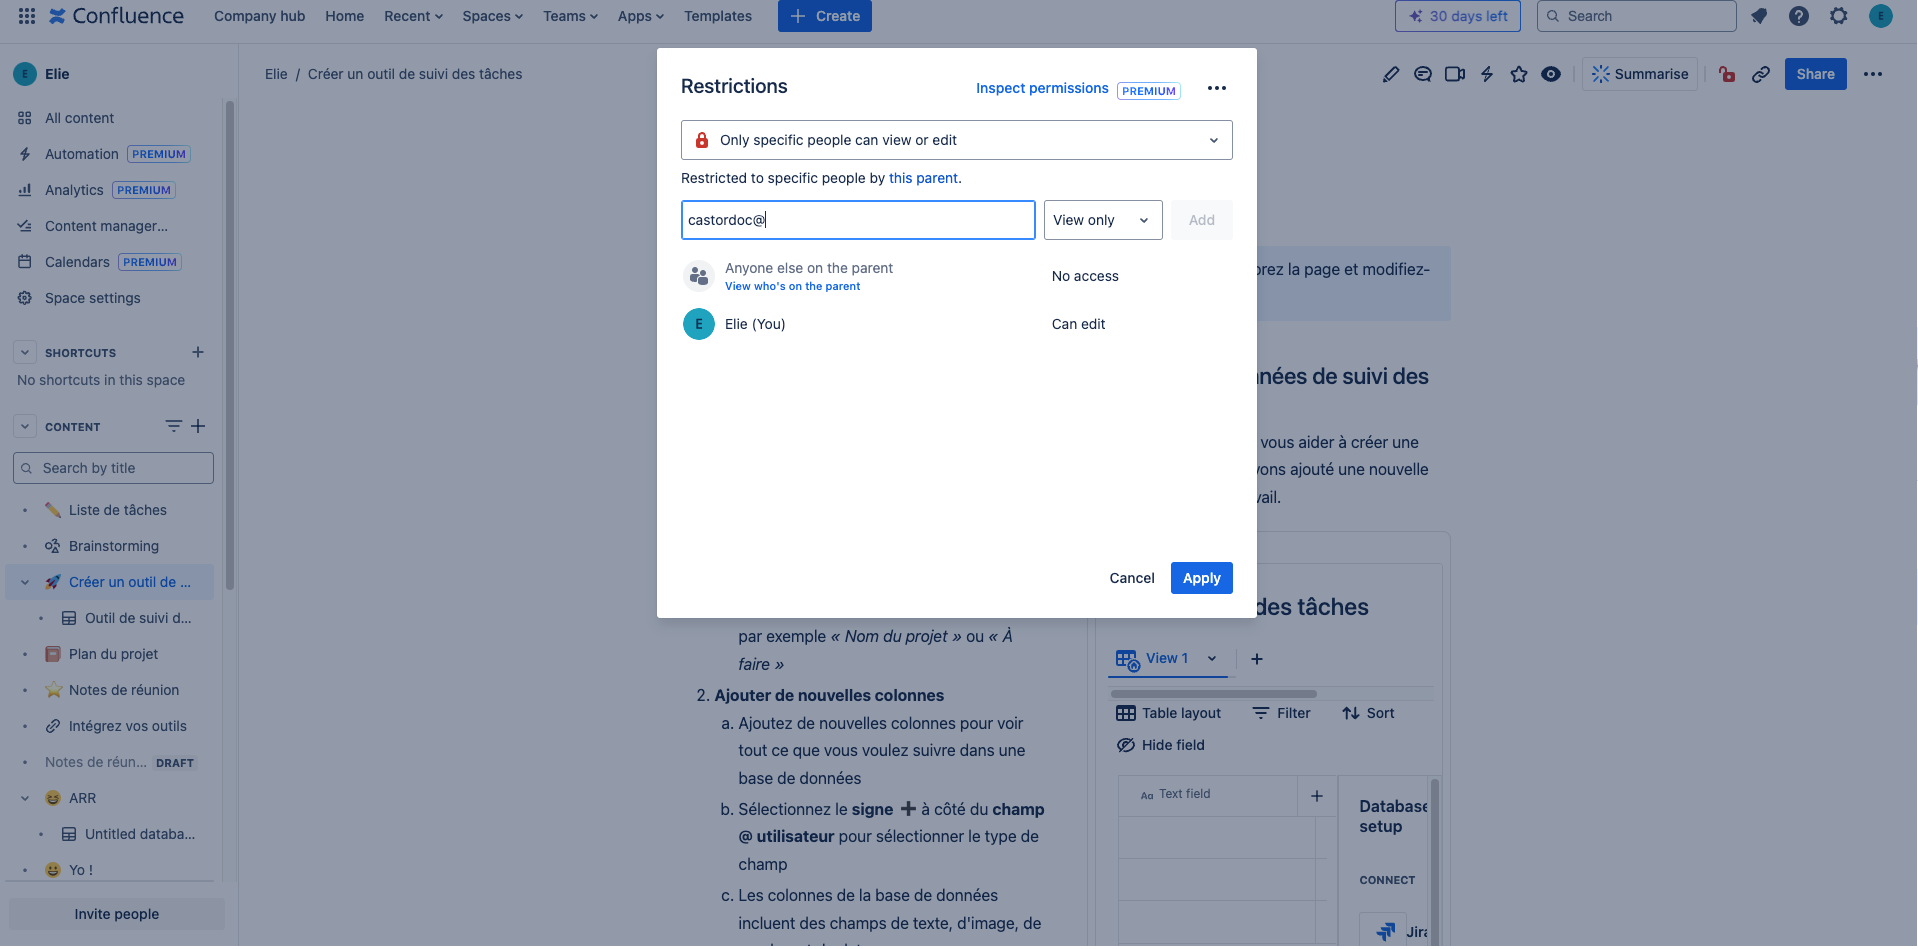The height and width of the screenshot is (949, 1918).
Task: Collapse the Shortcuts section
Action: click(25, 352)
